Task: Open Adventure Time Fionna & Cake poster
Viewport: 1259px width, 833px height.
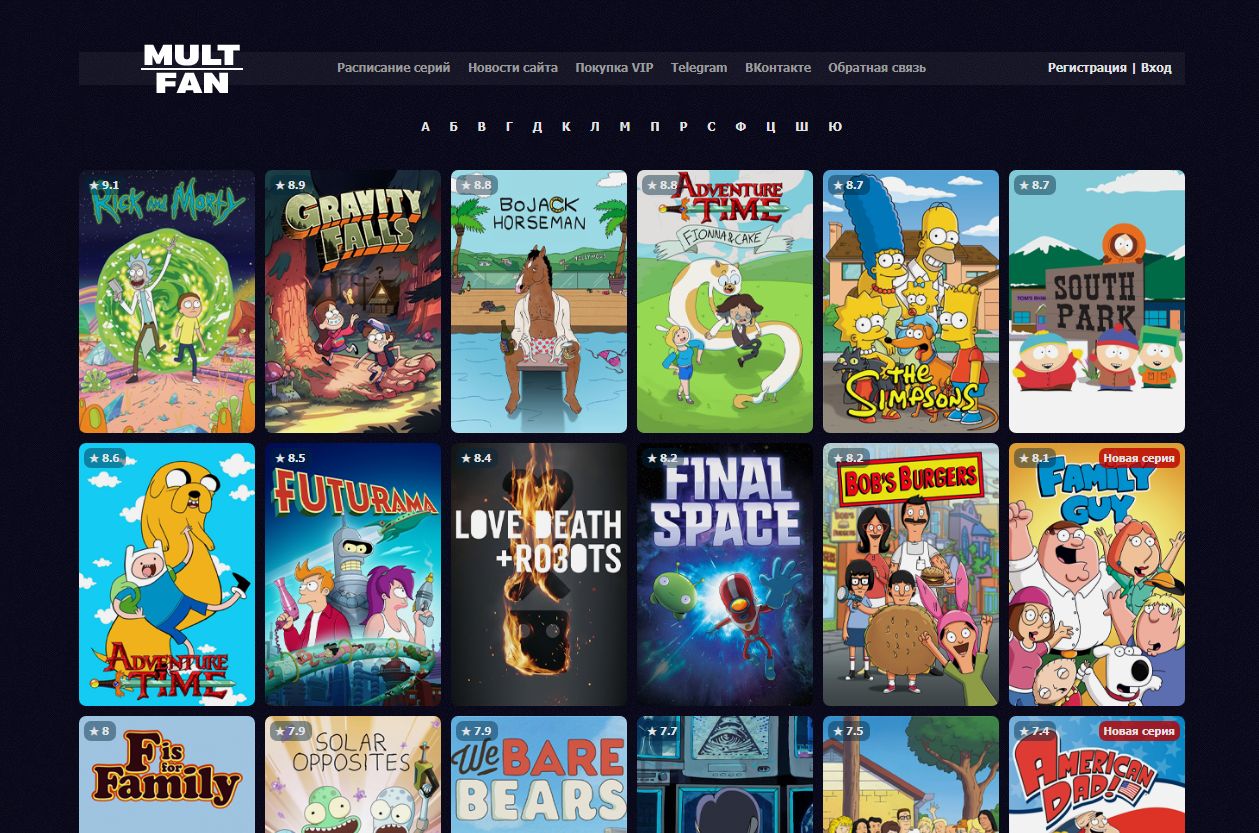Action: click(725, 301)
